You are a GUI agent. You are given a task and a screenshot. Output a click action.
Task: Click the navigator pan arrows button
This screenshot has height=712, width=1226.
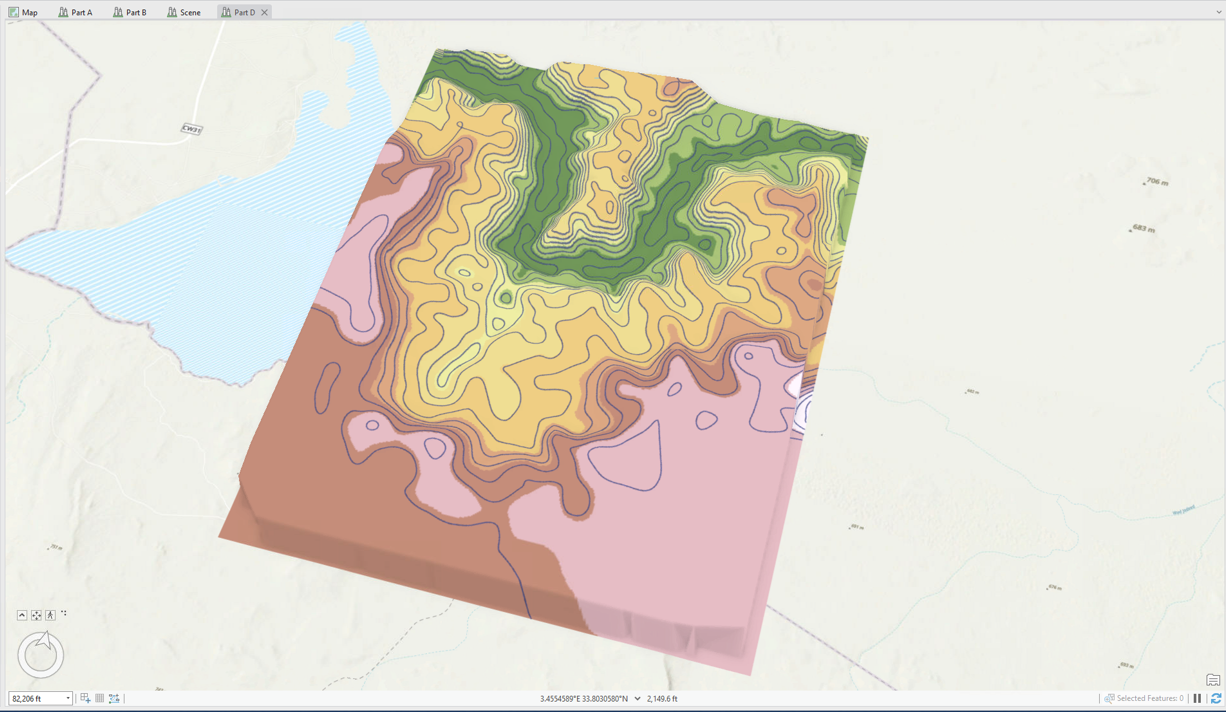click(36, 615)
